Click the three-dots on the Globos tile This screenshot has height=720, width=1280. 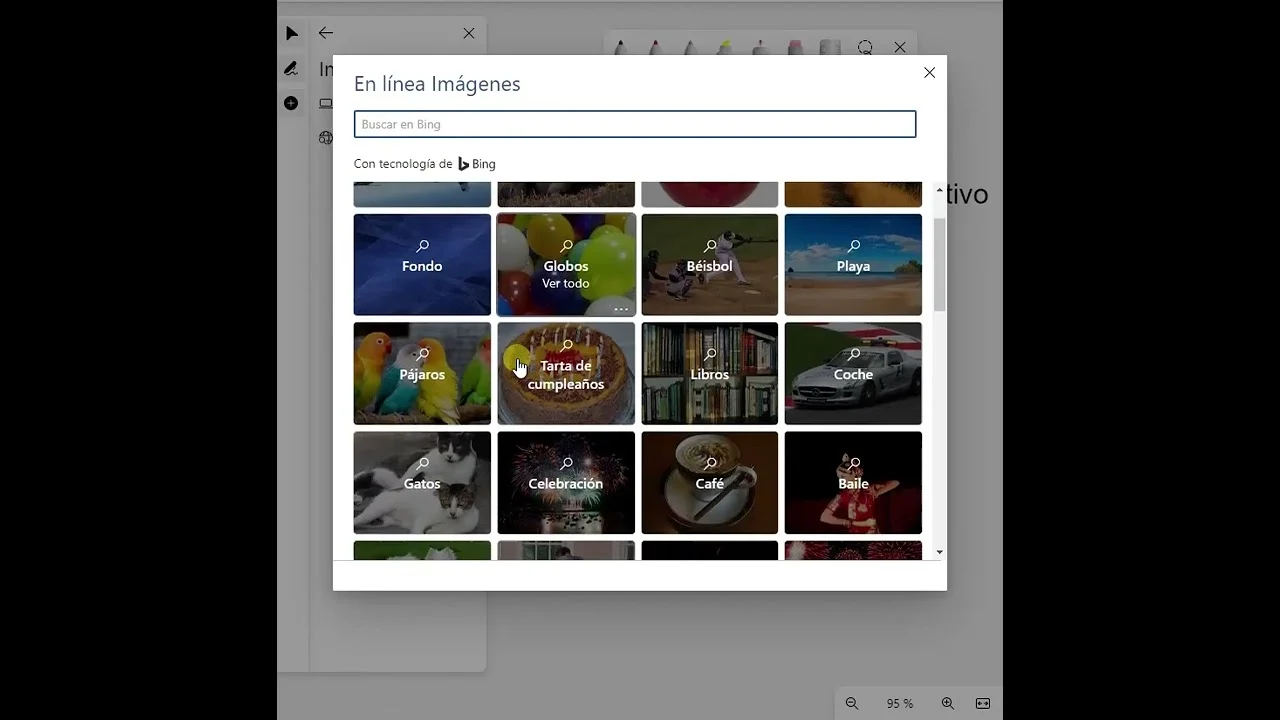[x=621, y=309]
